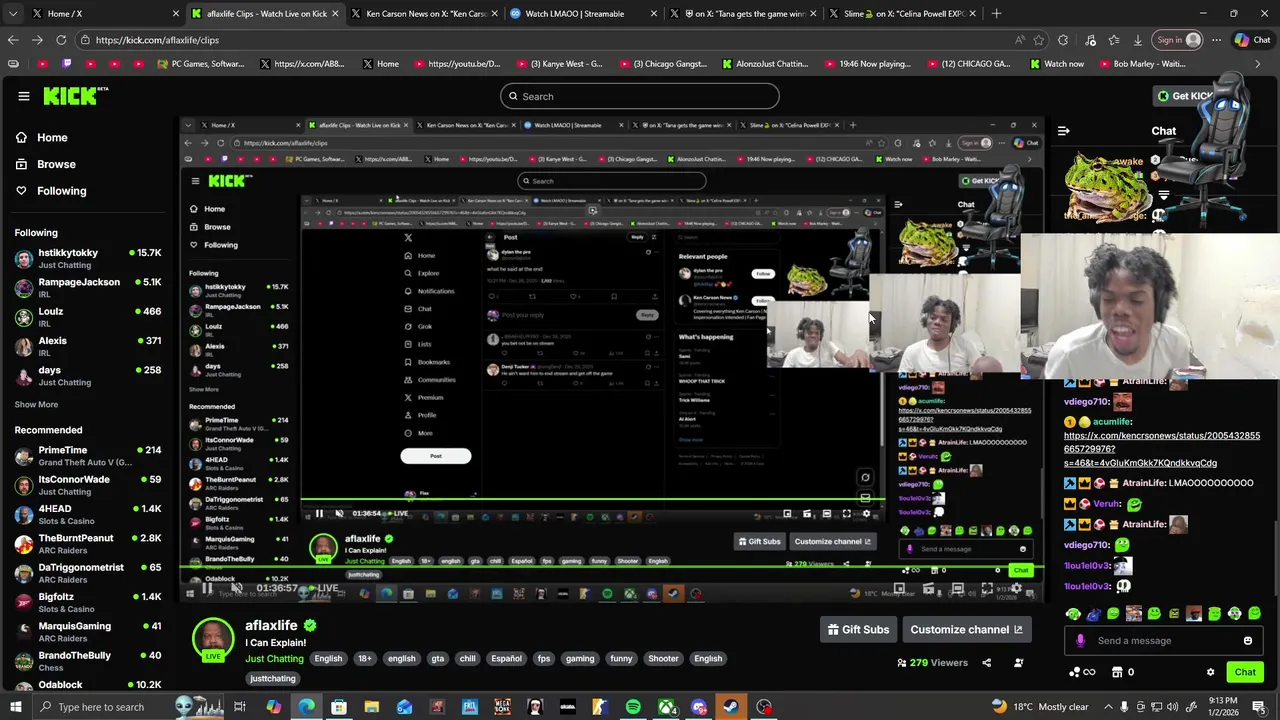The width and height of the screenshot is (1280, 720).
Task: Open RampageJackson channel in Following list
Action: click(x=88, y=288)
